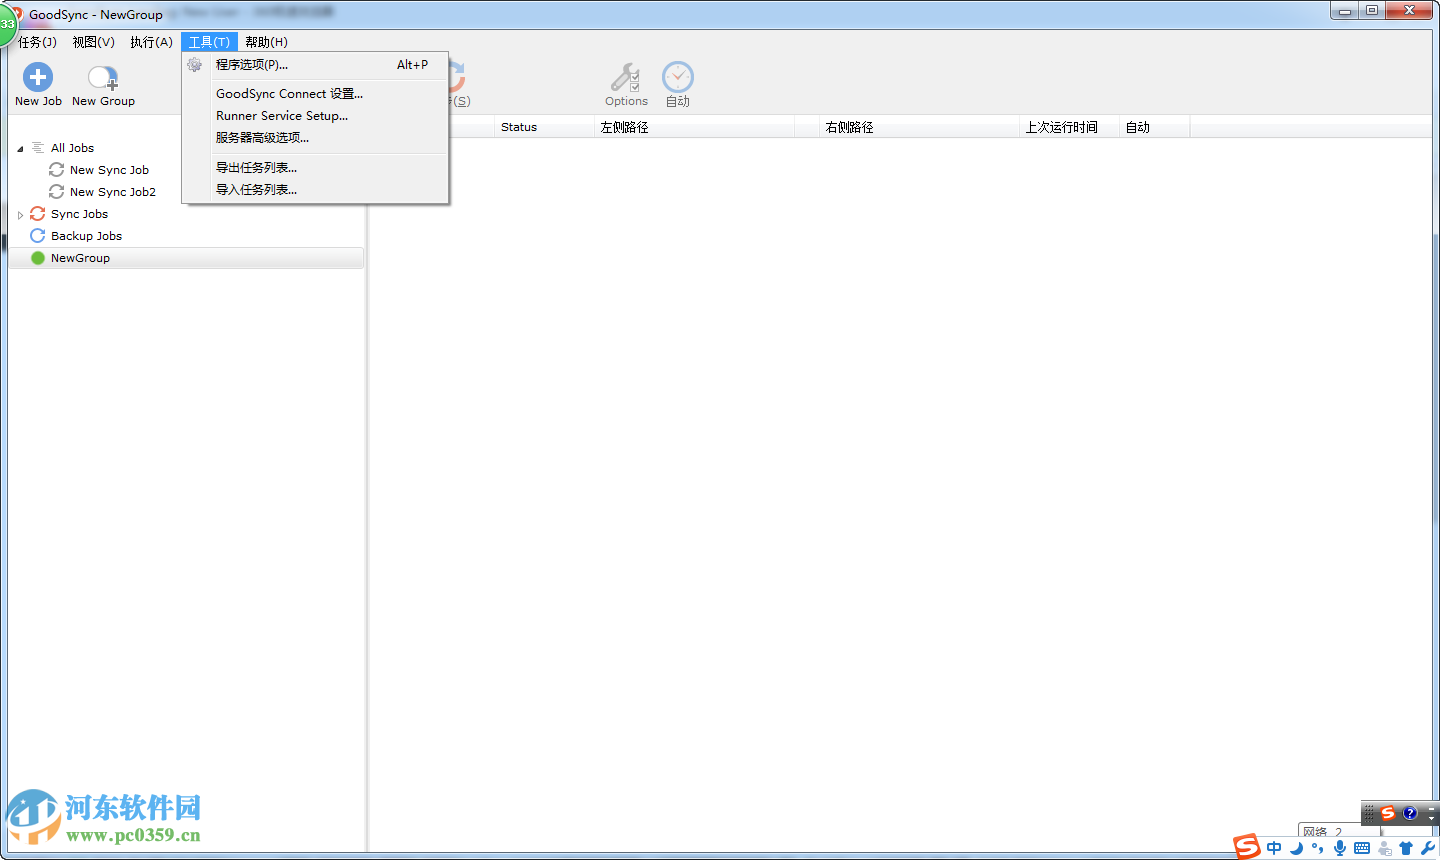Image resolution: width=1440 pixels, height=860 pixels.
Task: Collapse the All Jobs tree node
Action: 20,149
